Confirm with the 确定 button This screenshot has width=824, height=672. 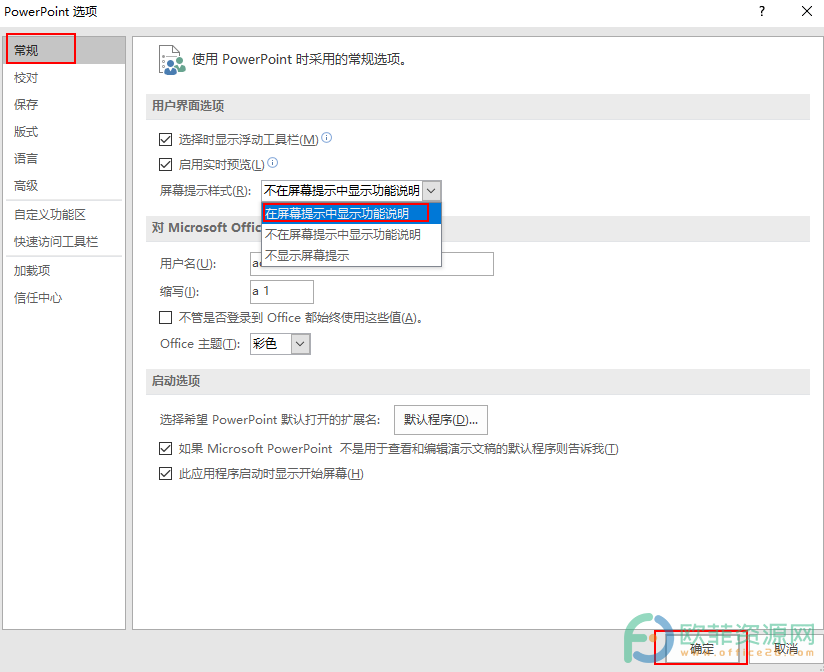tap(702, 648)
